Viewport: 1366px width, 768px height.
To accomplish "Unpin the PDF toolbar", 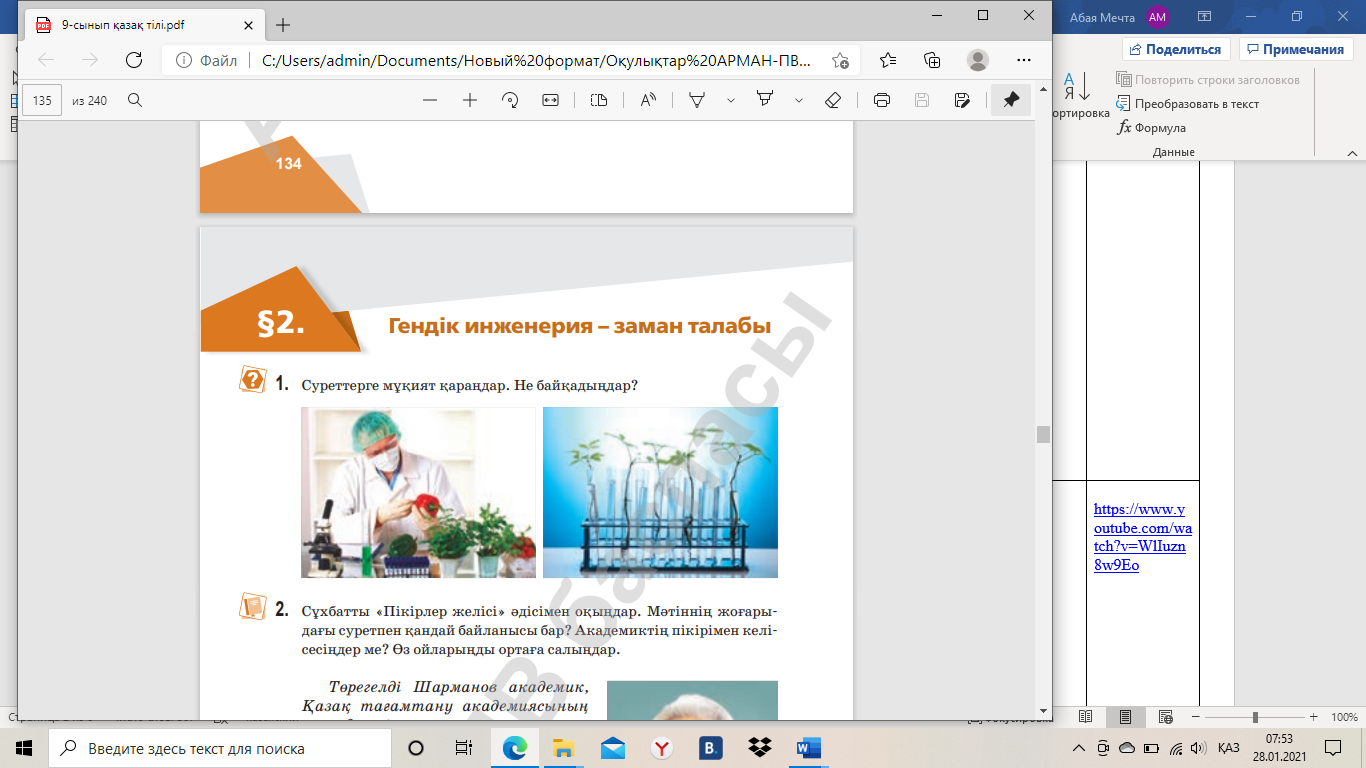I will click(1011, 100).
